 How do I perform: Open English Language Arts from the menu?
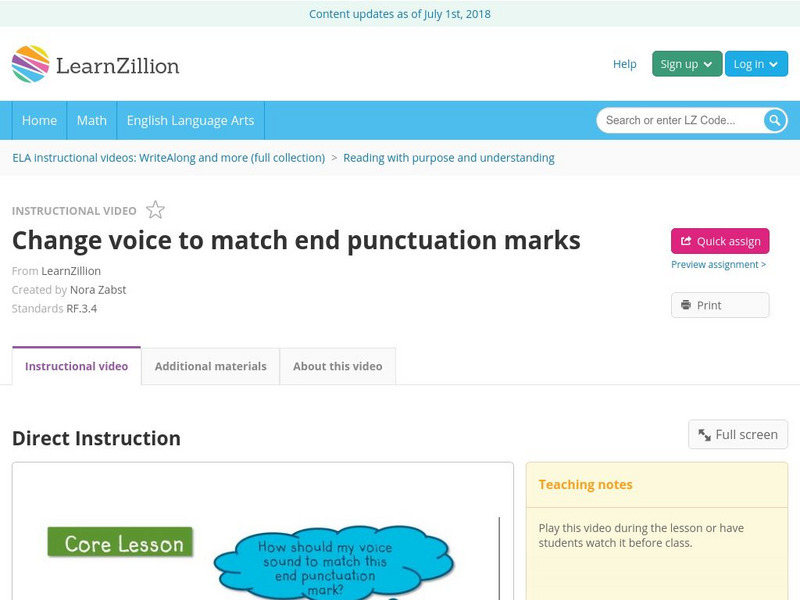(194, 120)
